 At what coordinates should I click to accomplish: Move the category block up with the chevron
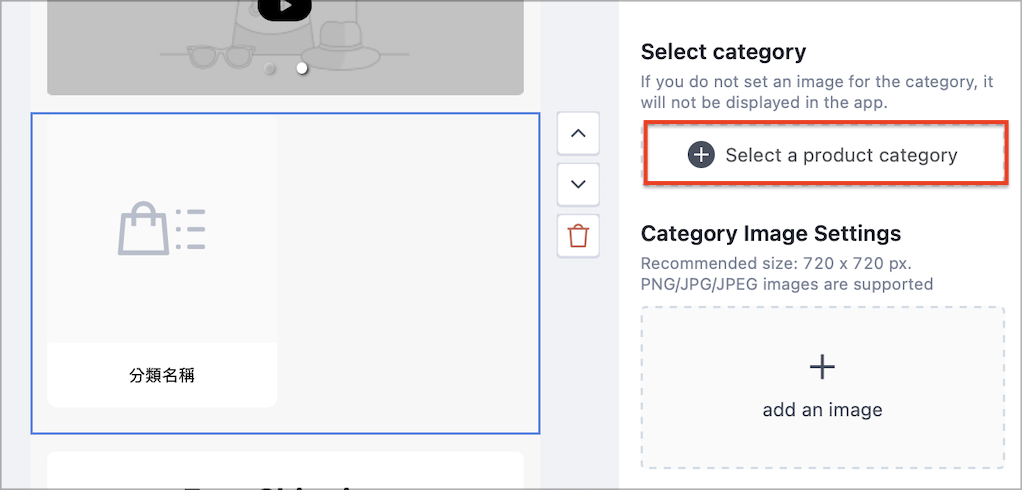coord(578,133)
